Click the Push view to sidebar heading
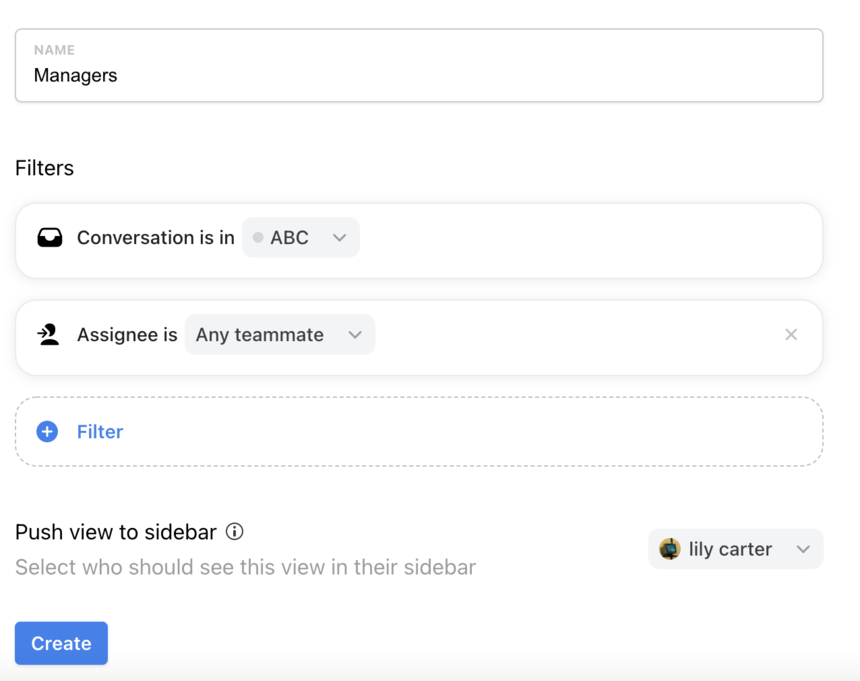Viewport: 860px width, 681px height. [116, 532]
